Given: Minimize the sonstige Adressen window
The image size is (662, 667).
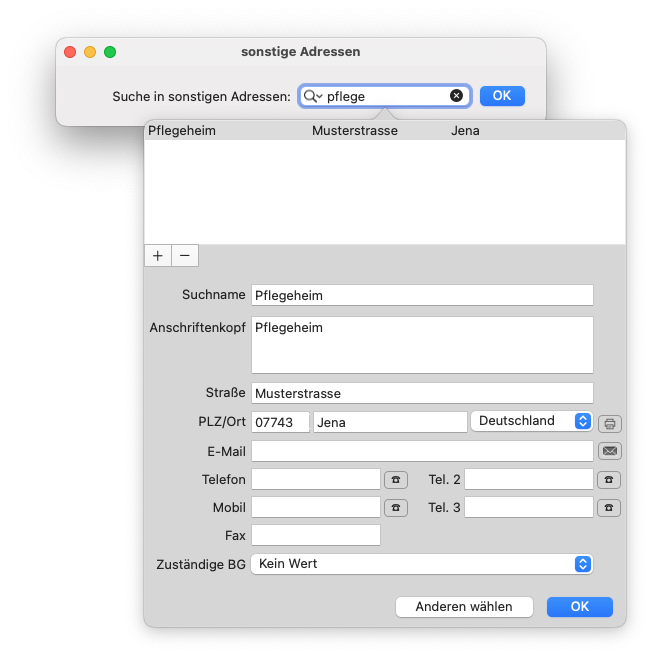Looking at the screenshot, I should (x=90, y=52).
